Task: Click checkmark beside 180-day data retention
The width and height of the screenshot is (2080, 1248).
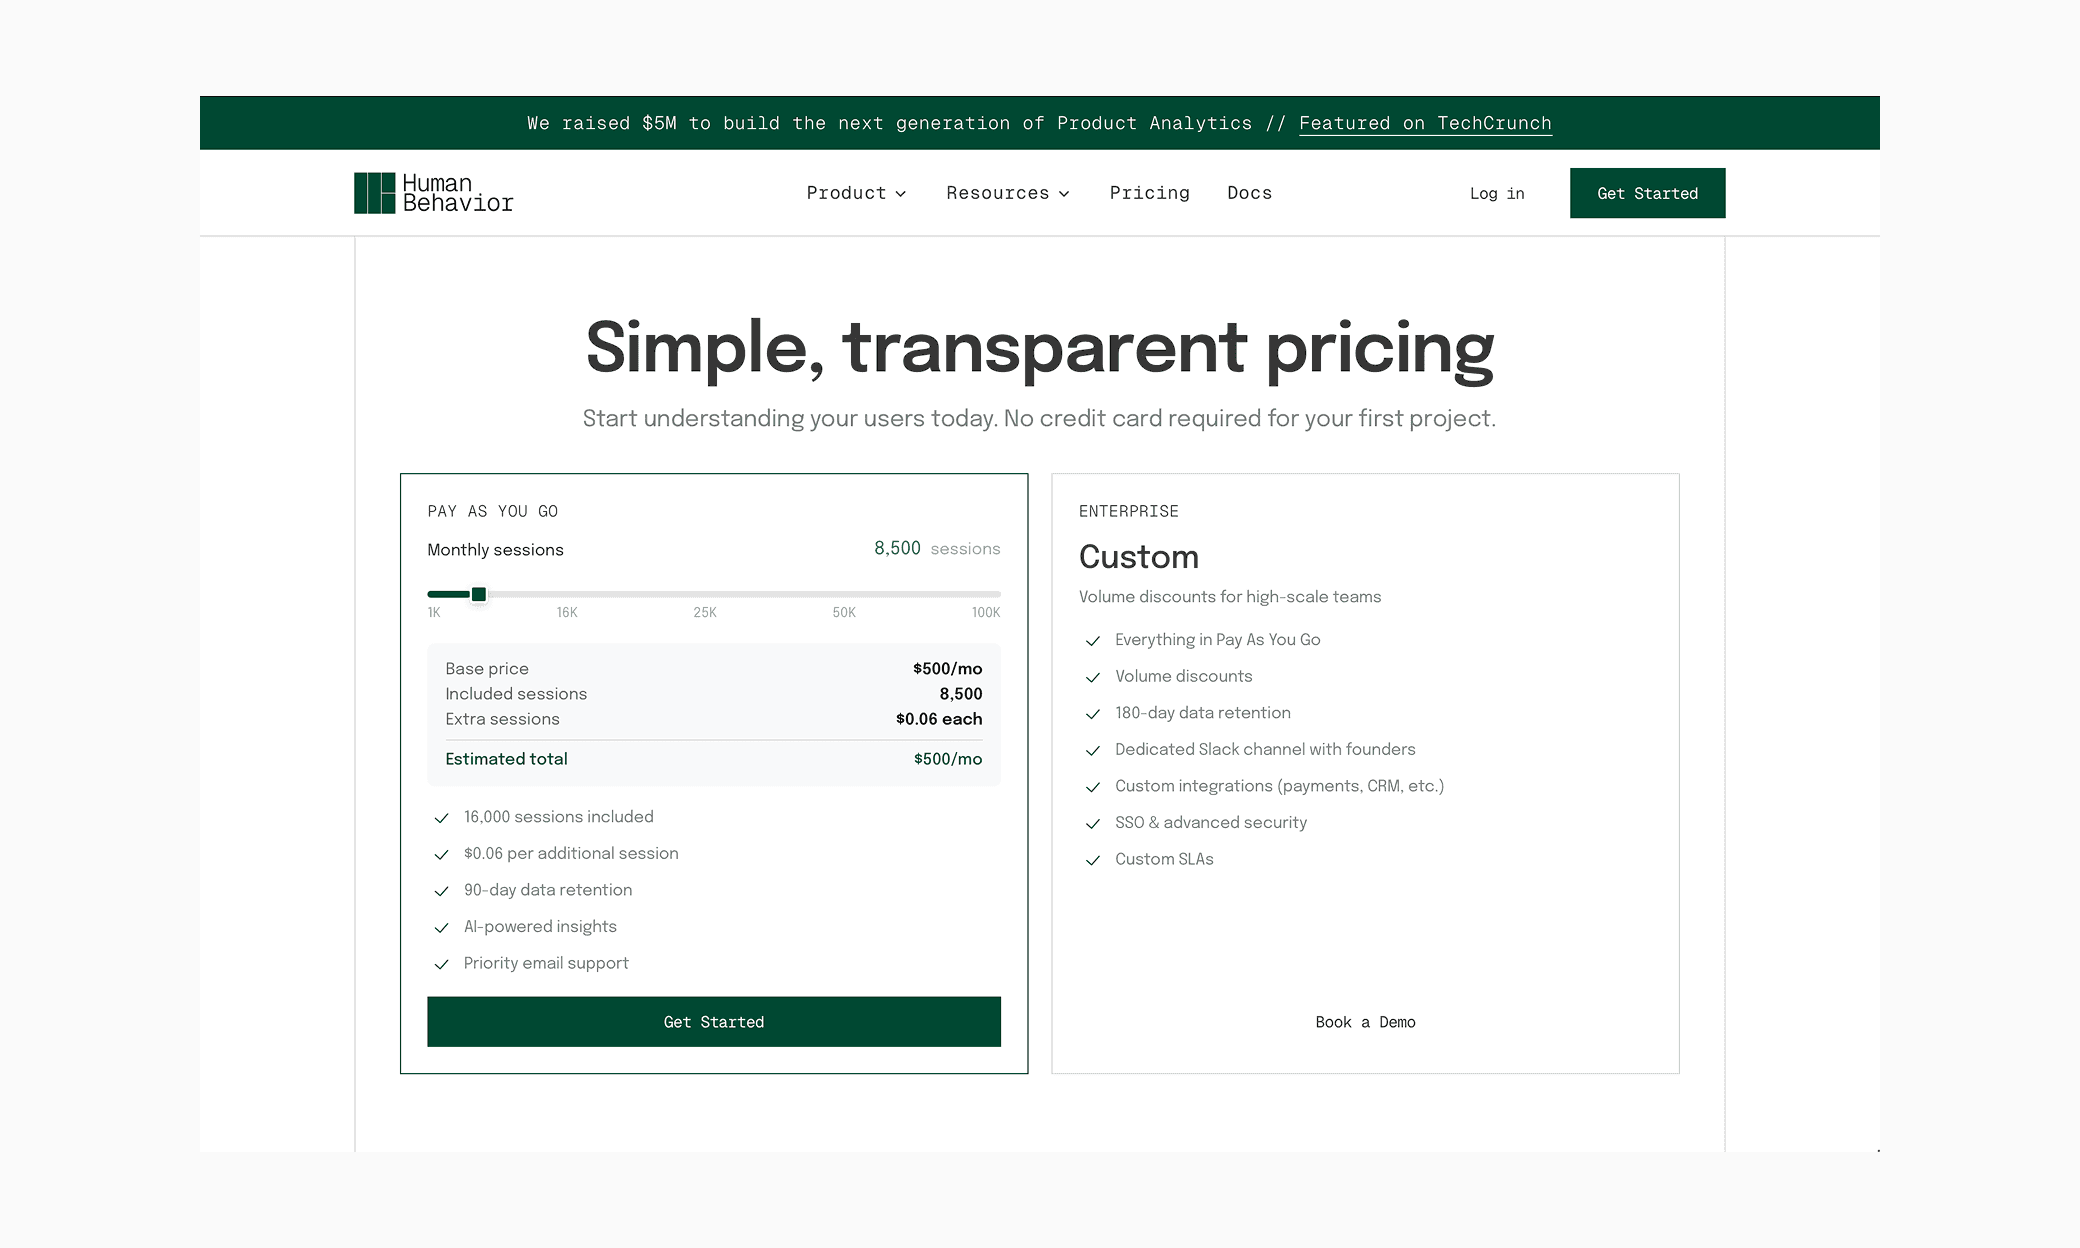Action: [x=1093, y=714]
